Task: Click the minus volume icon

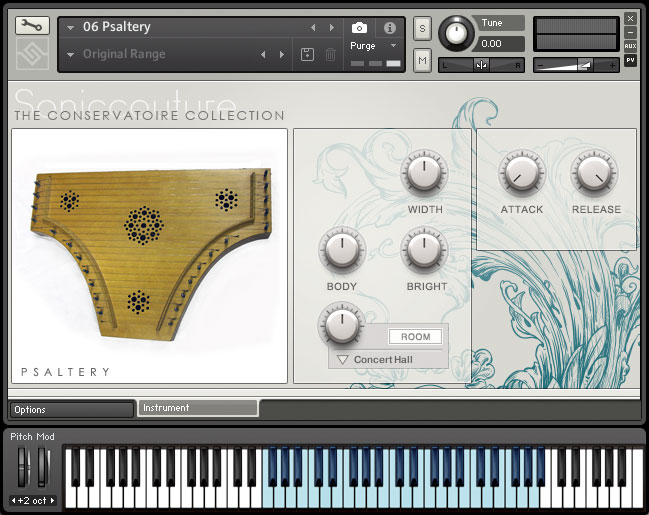Action: point(539,65)
